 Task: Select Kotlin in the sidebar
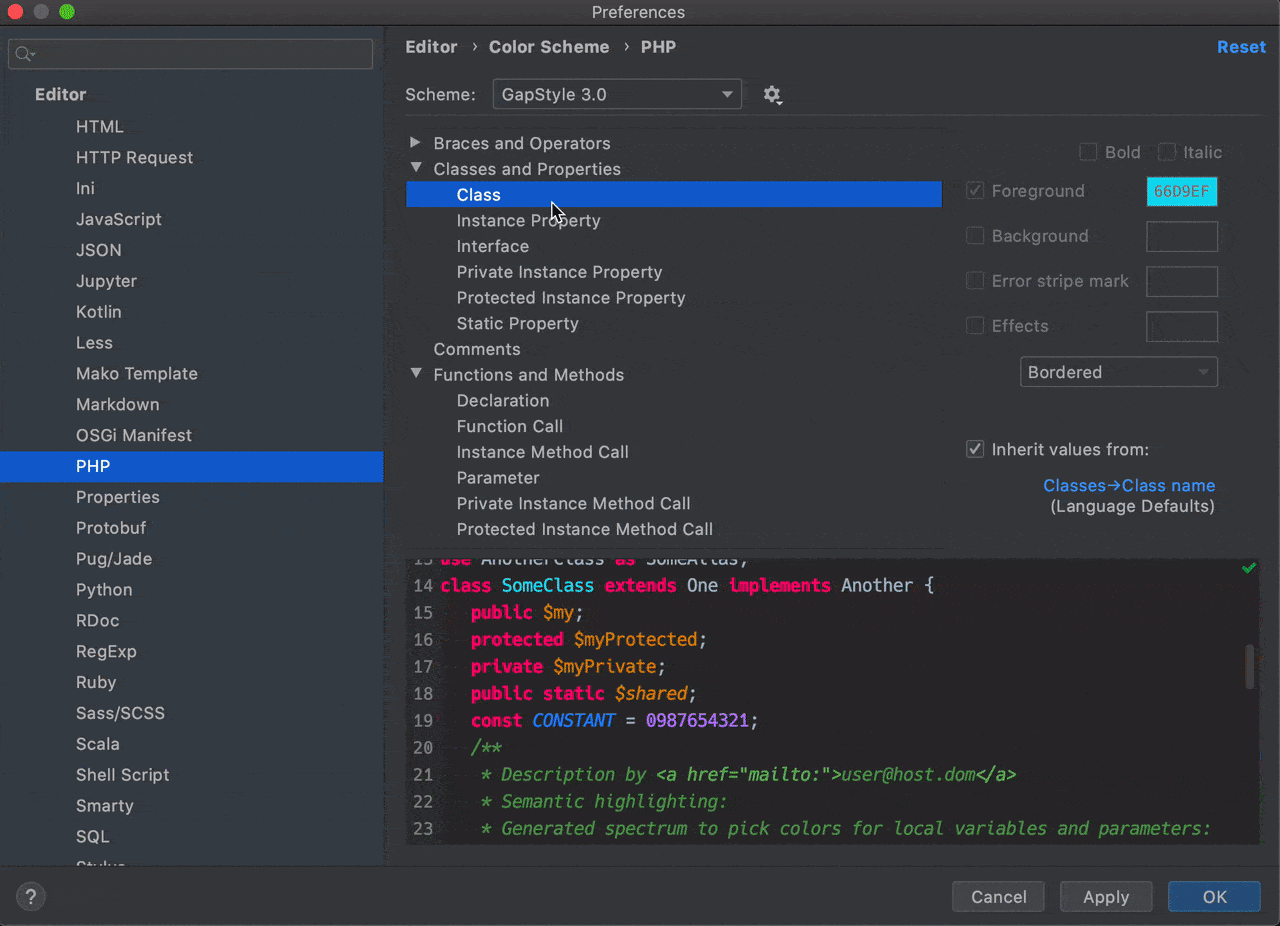(x=98, y=312)
